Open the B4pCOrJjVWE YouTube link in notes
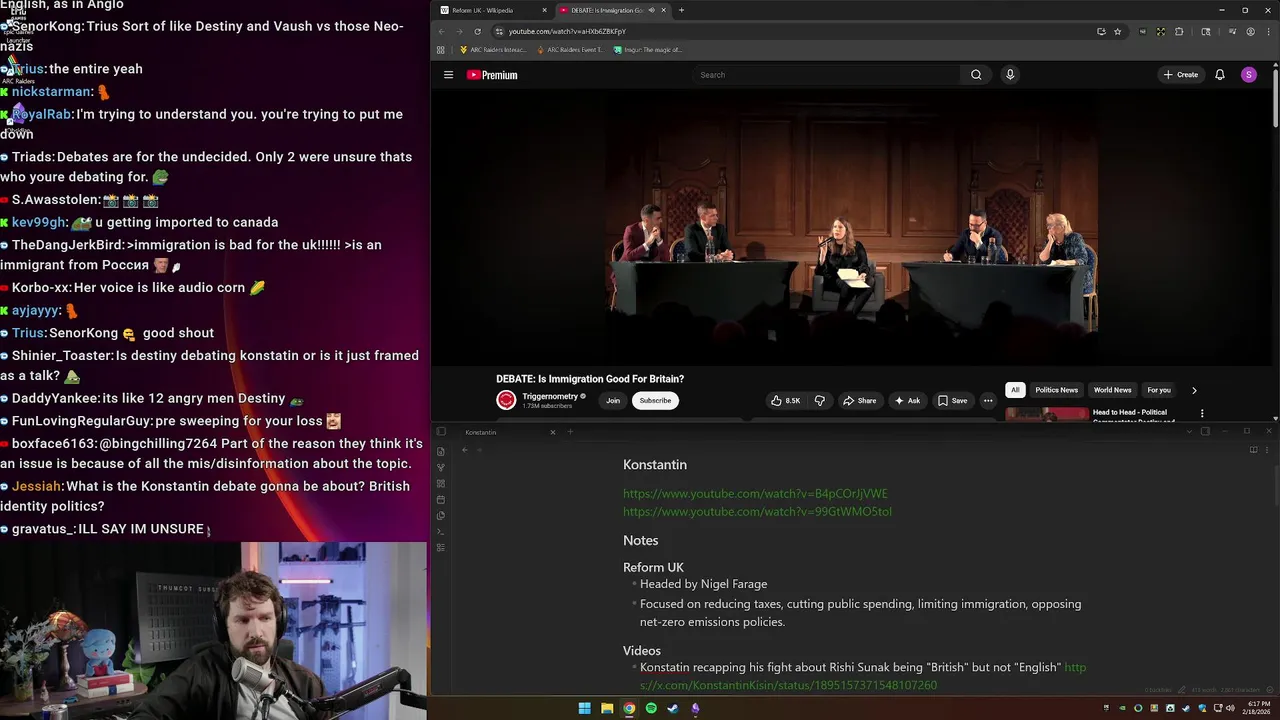Viewport: 1280px width, 720px height. (755, 494)
